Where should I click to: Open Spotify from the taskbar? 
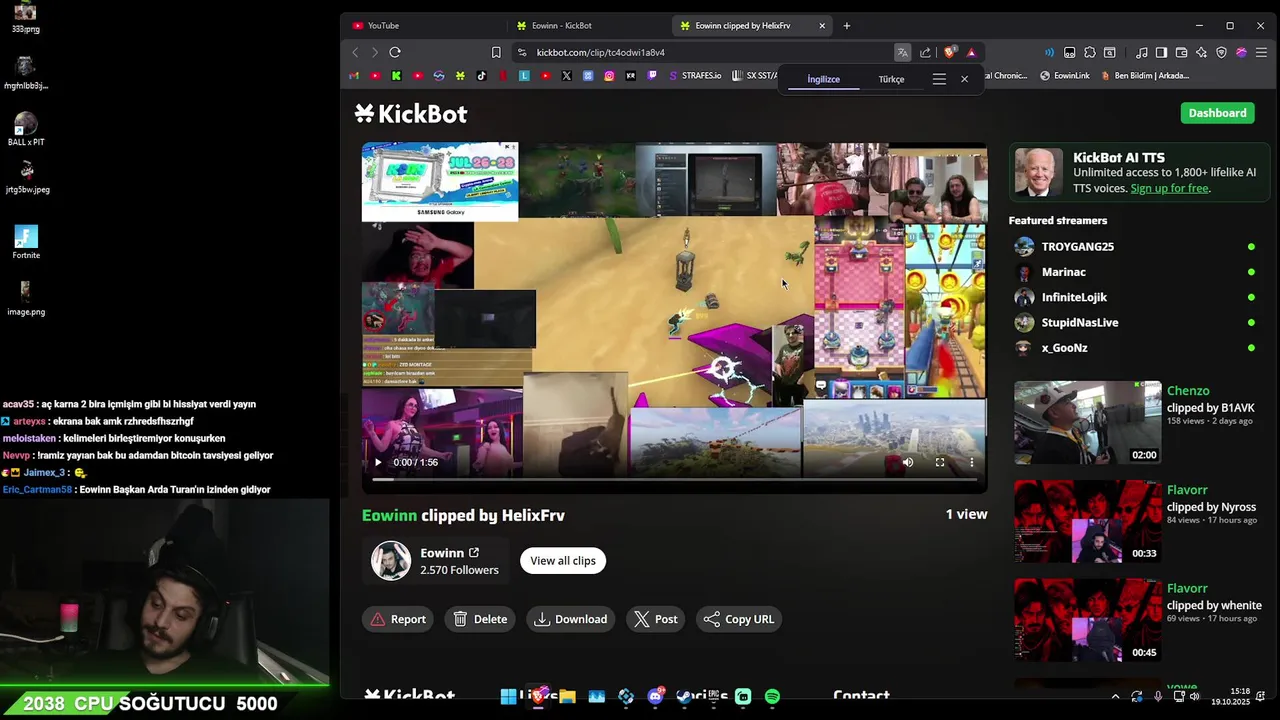772,697
